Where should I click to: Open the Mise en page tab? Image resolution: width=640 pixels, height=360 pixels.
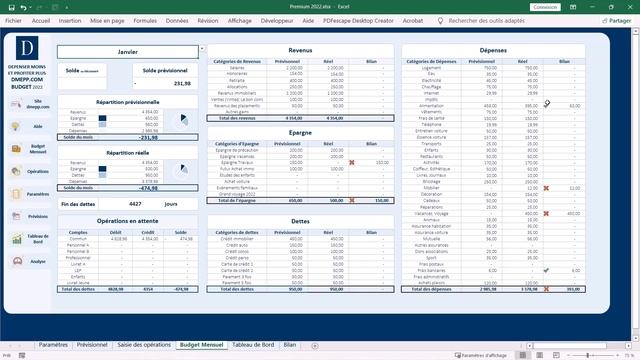pos(107,20)
